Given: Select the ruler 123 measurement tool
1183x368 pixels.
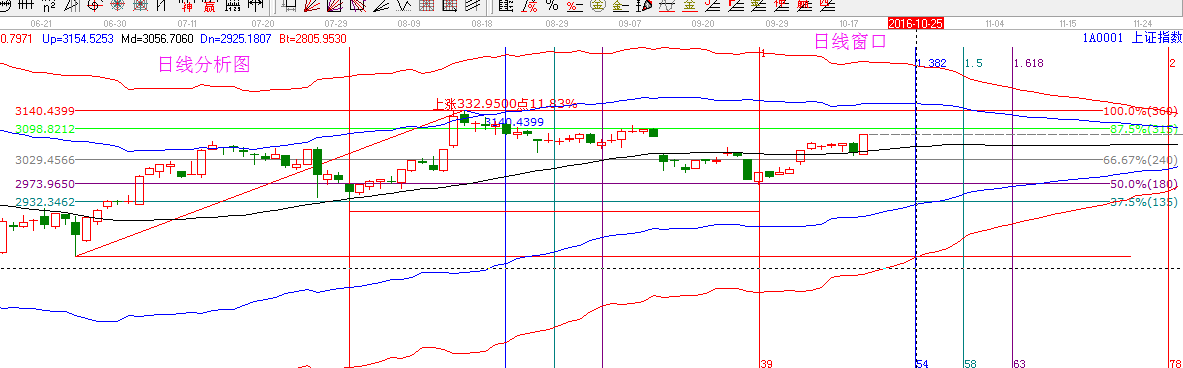Looking at the screenshot, I should pos(232,5).
